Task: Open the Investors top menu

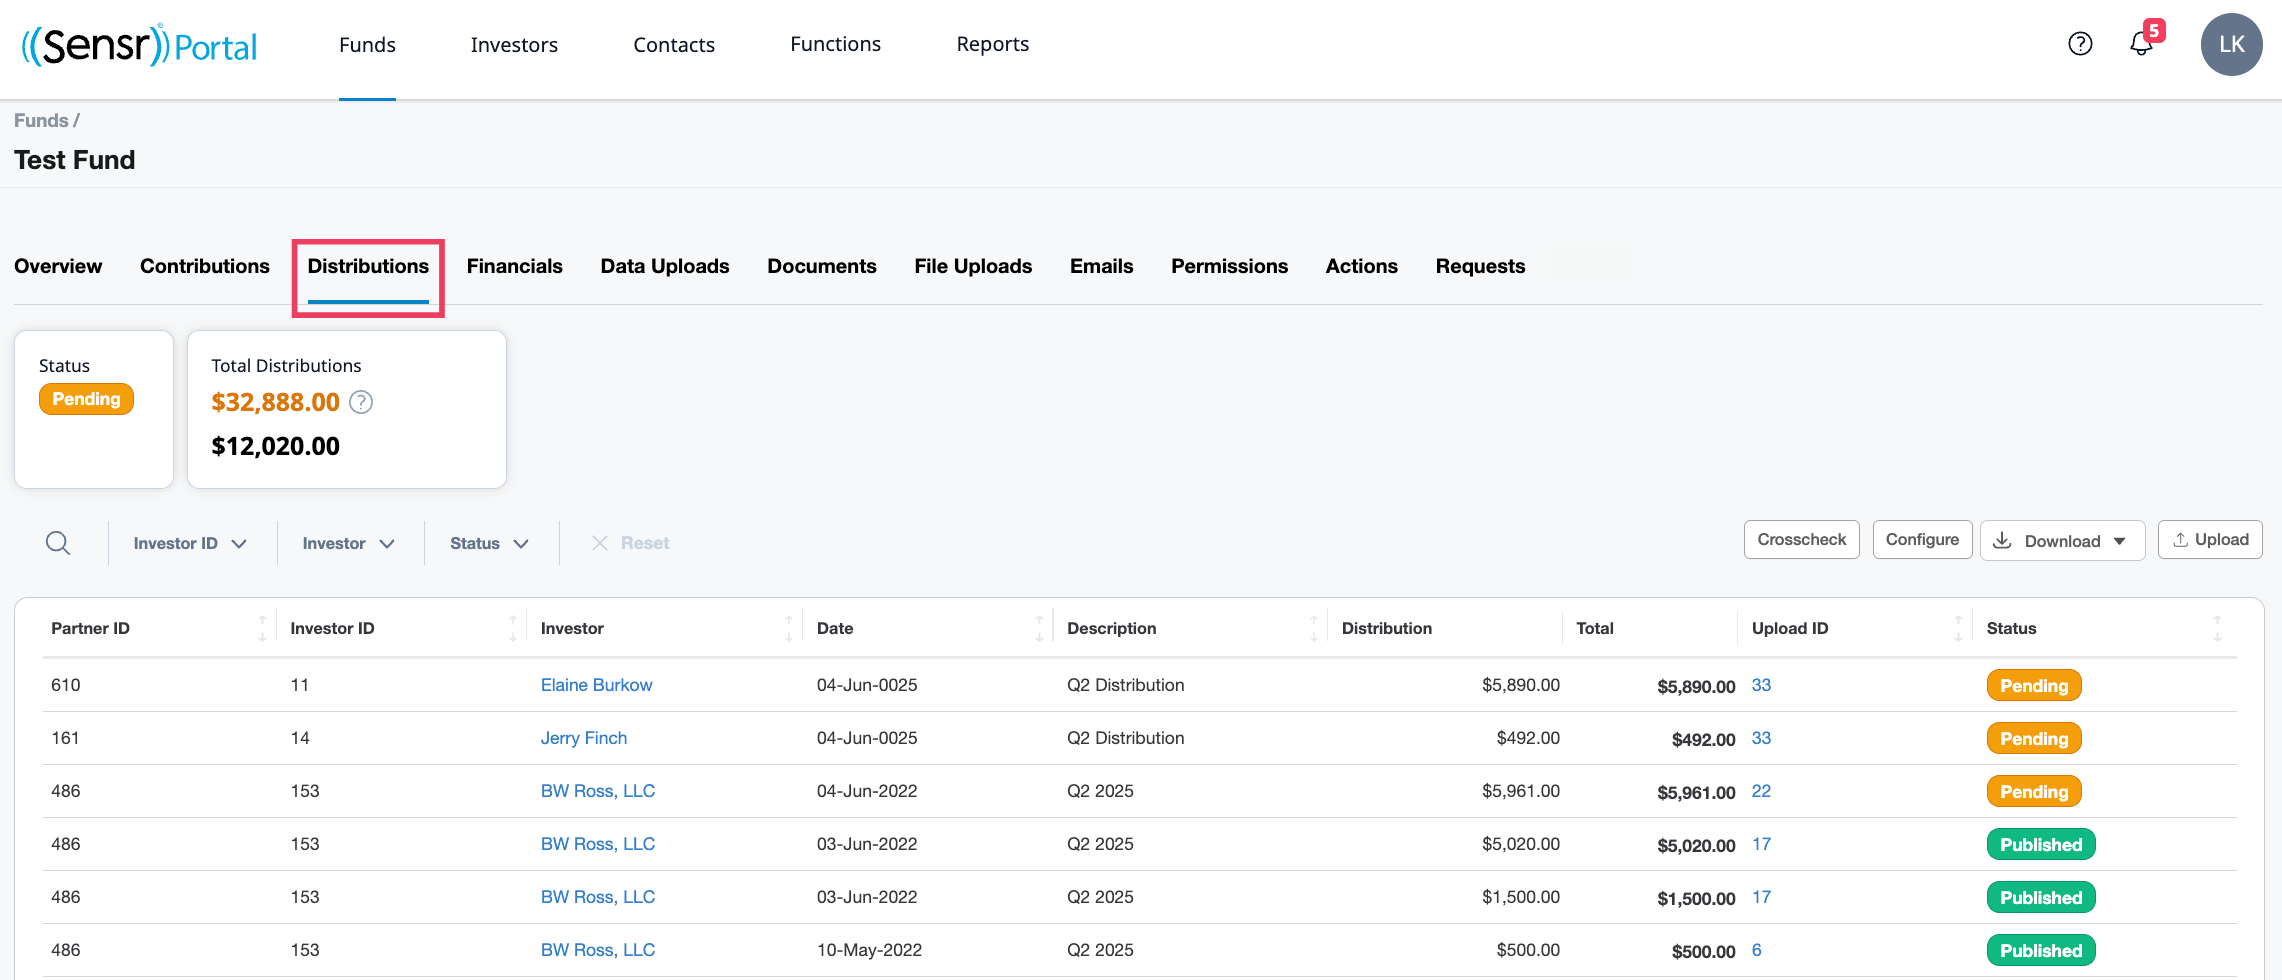Action: coord(514,45)
